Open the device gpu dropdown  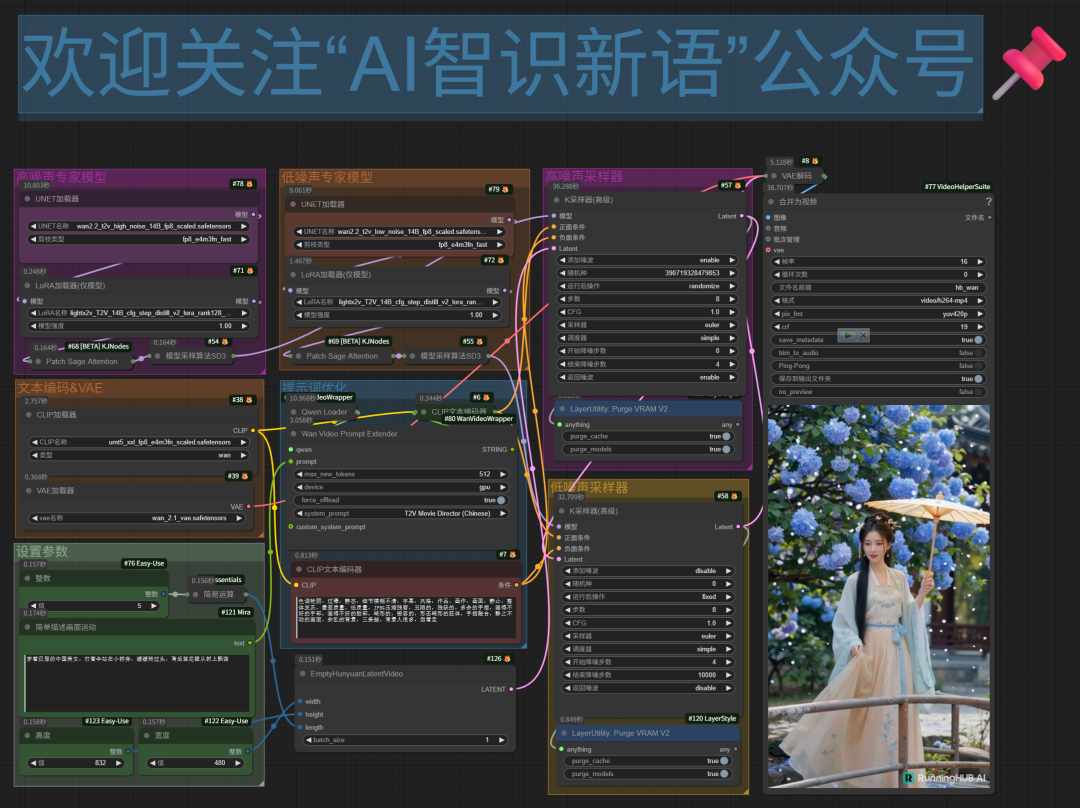[401, 487]
